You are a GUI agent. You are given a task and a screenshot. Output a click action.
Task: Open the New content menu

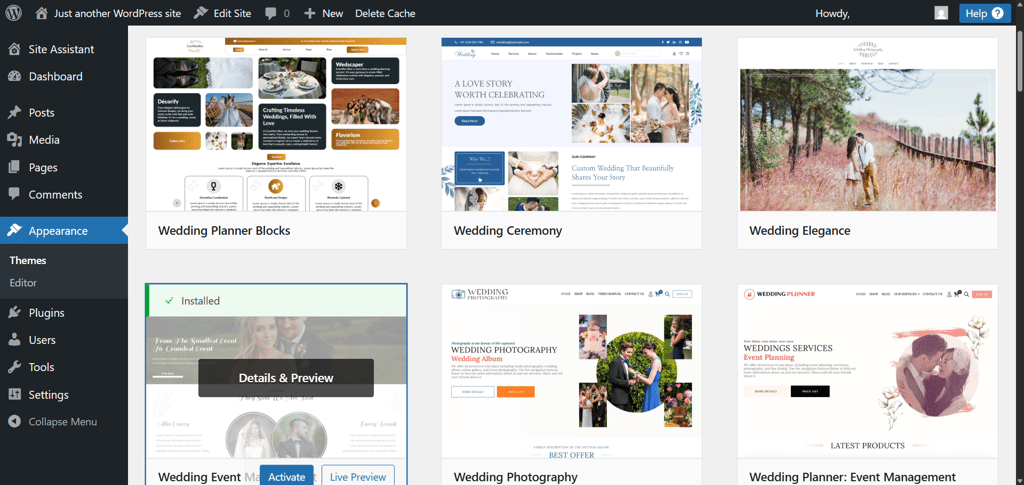pos(332,13)
